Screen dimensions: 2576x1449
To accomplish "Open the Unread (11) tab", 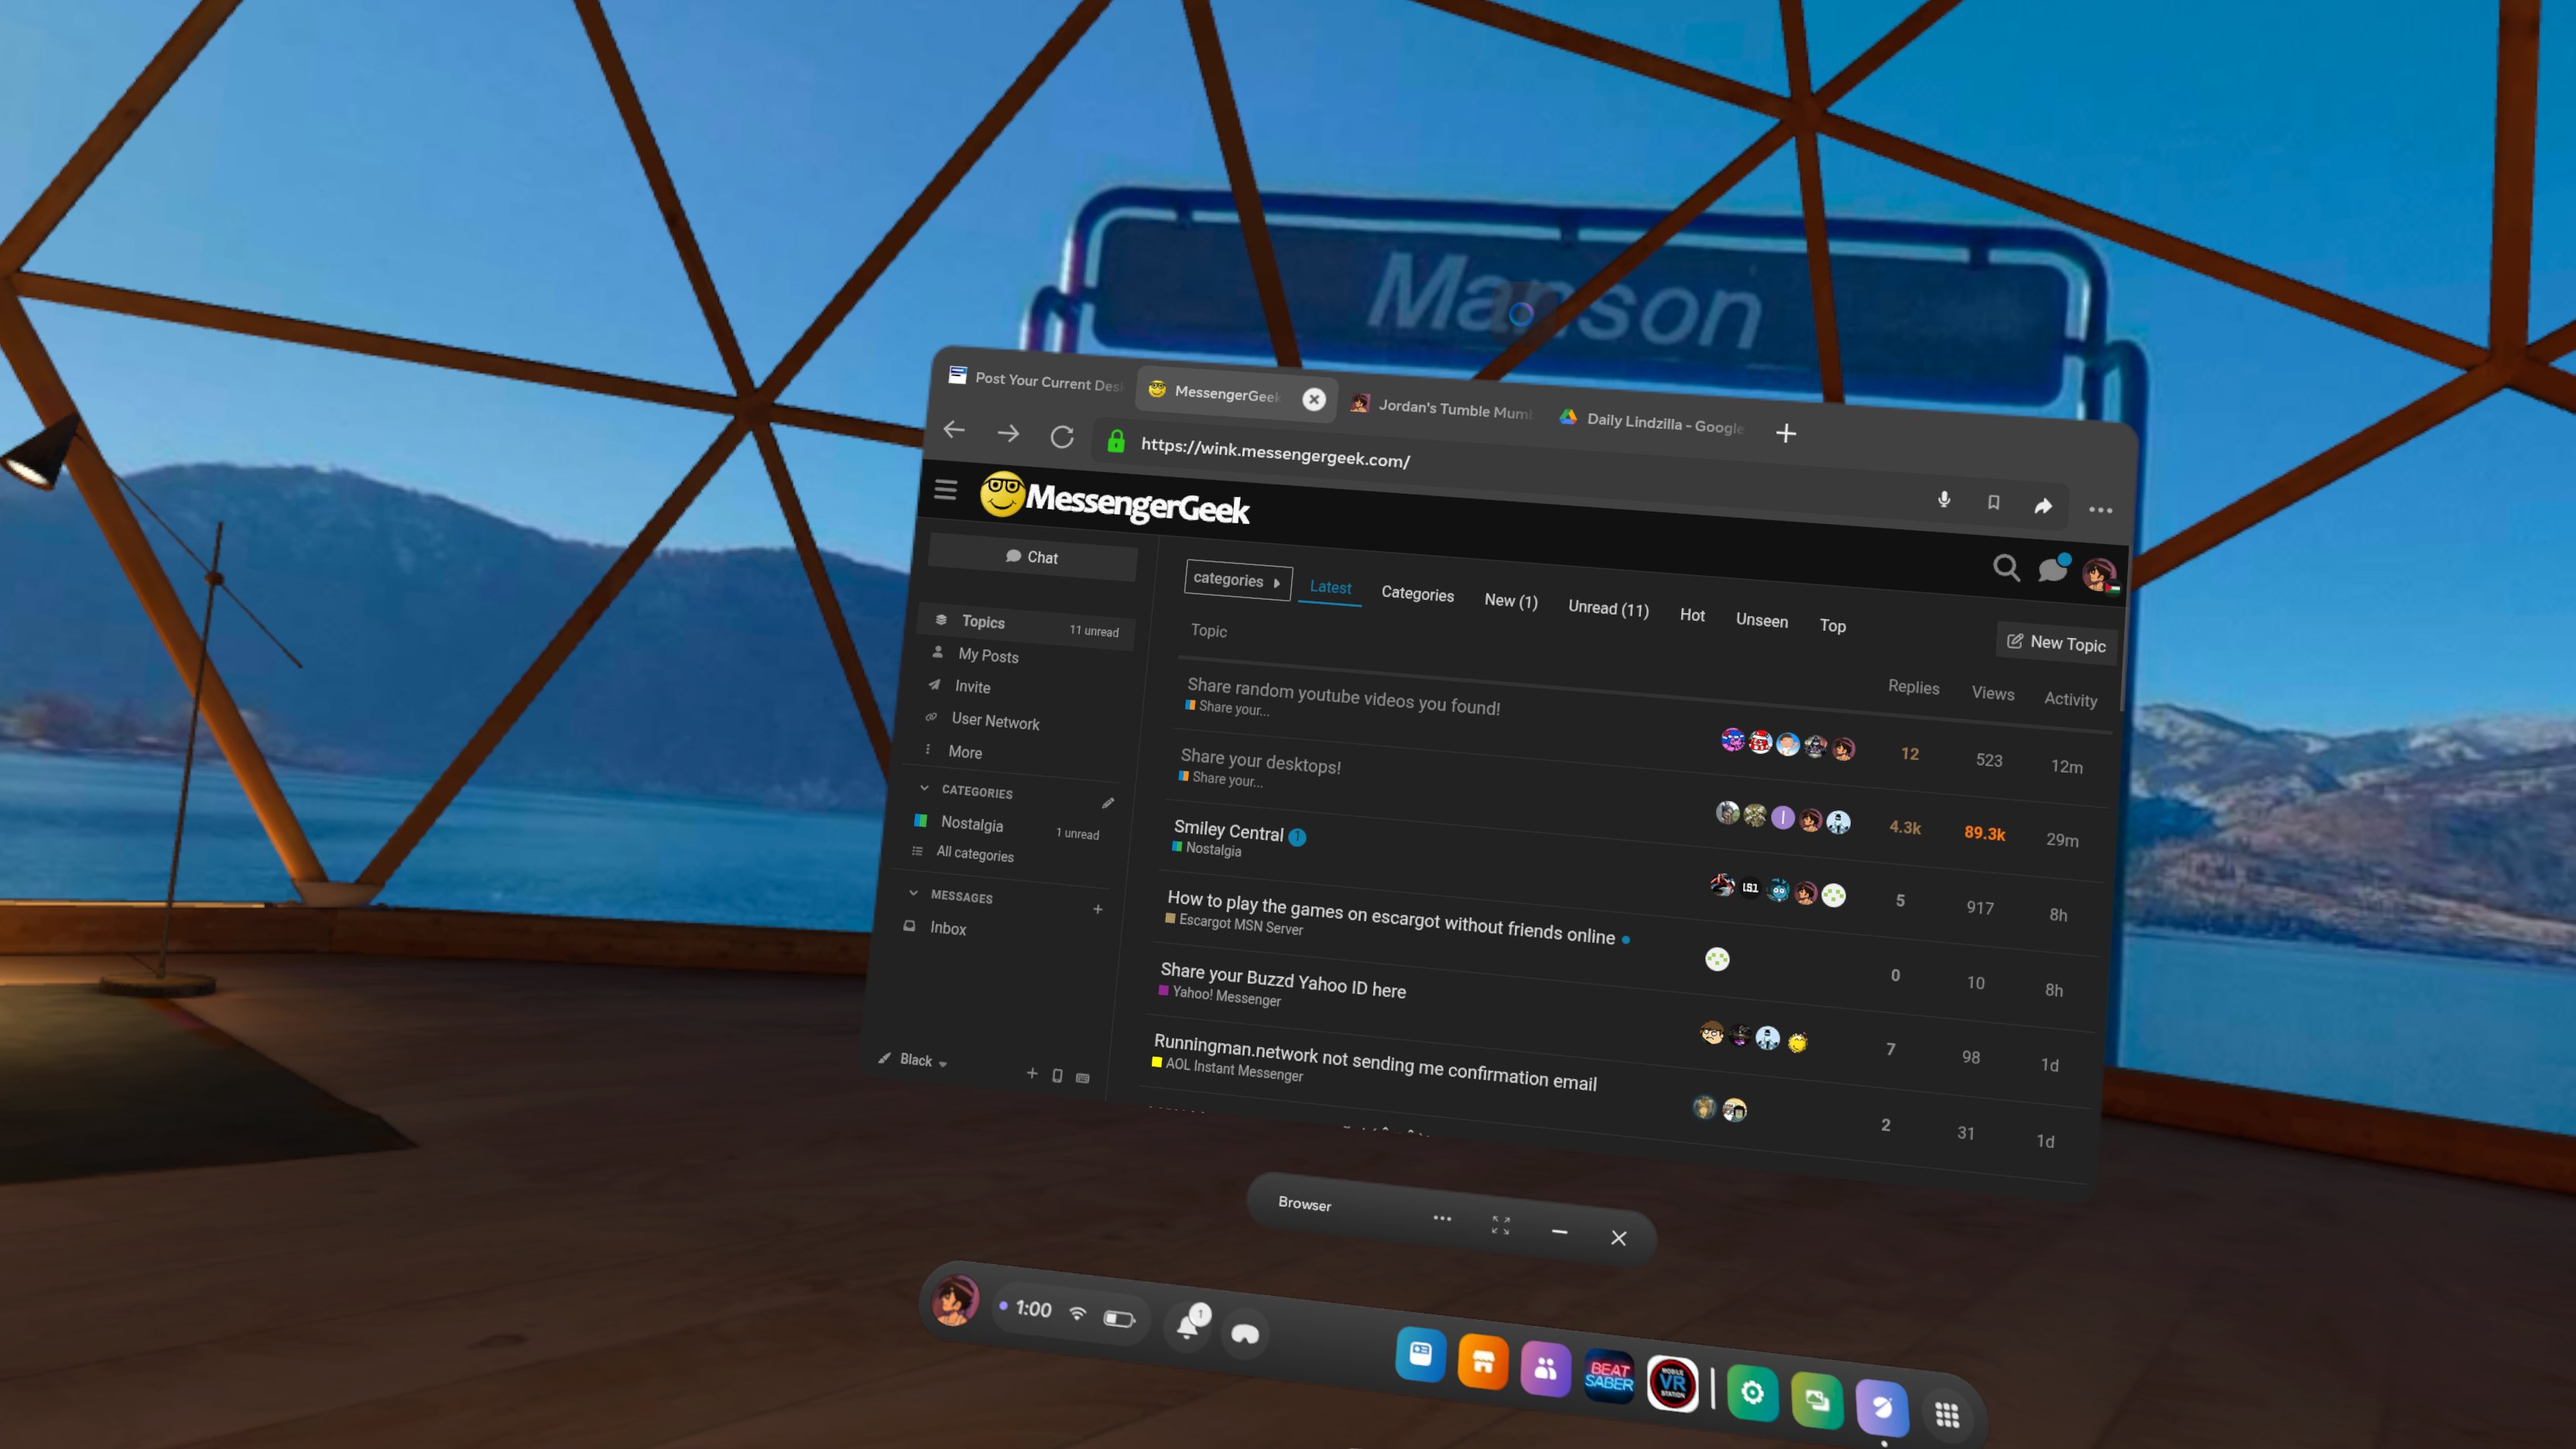I will 1608,608.
